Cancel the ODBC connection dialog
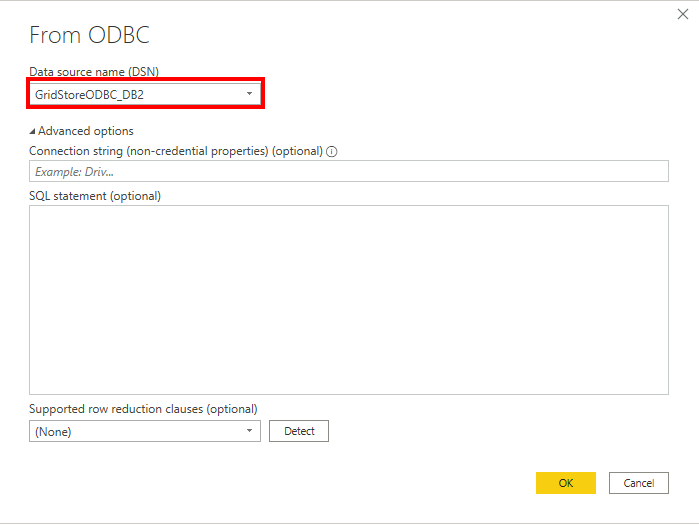699x525 pixels. pos(638,483)
